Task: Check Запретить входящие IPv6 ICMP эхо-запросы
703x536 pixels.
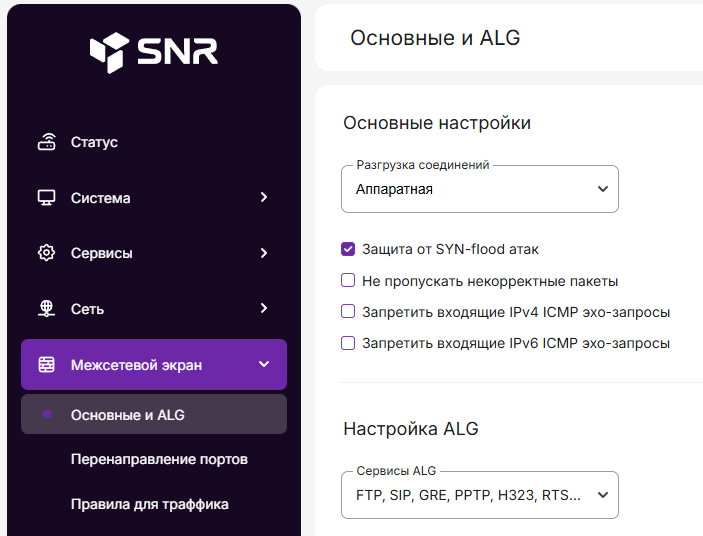Action: (348, 343)
